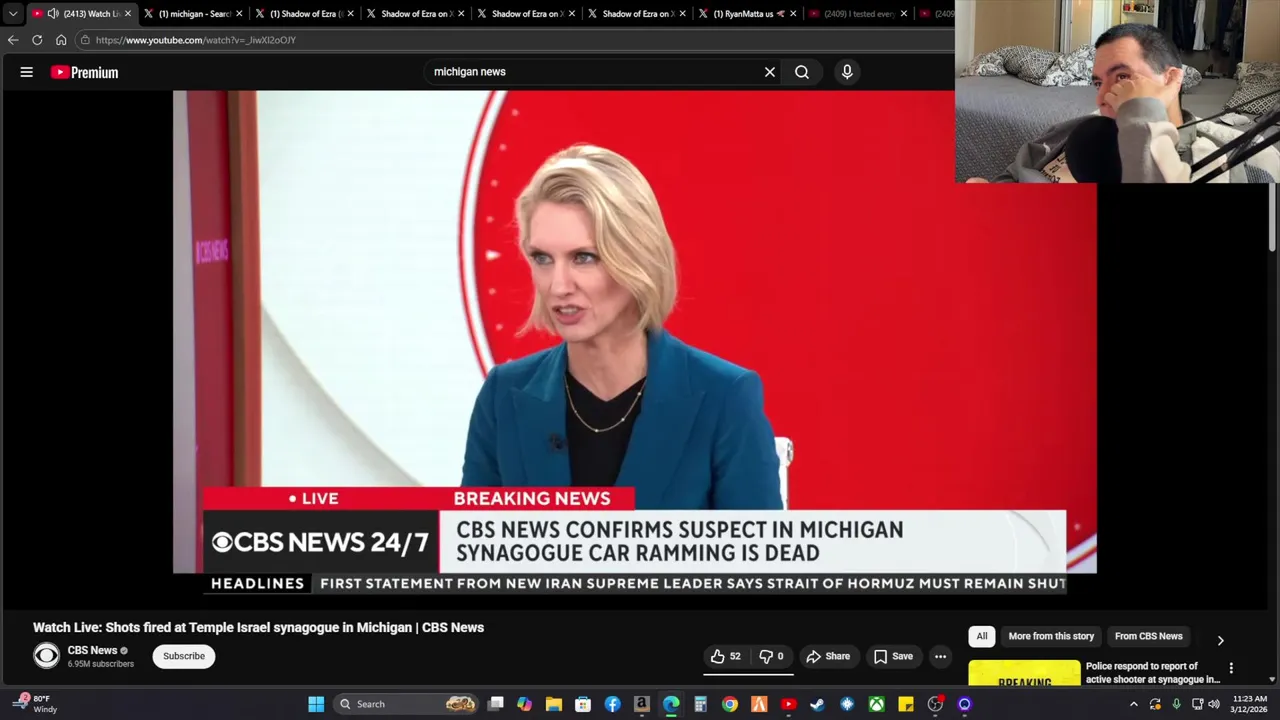
Task: Clear the michigan news search text
Action: [770, 72]
